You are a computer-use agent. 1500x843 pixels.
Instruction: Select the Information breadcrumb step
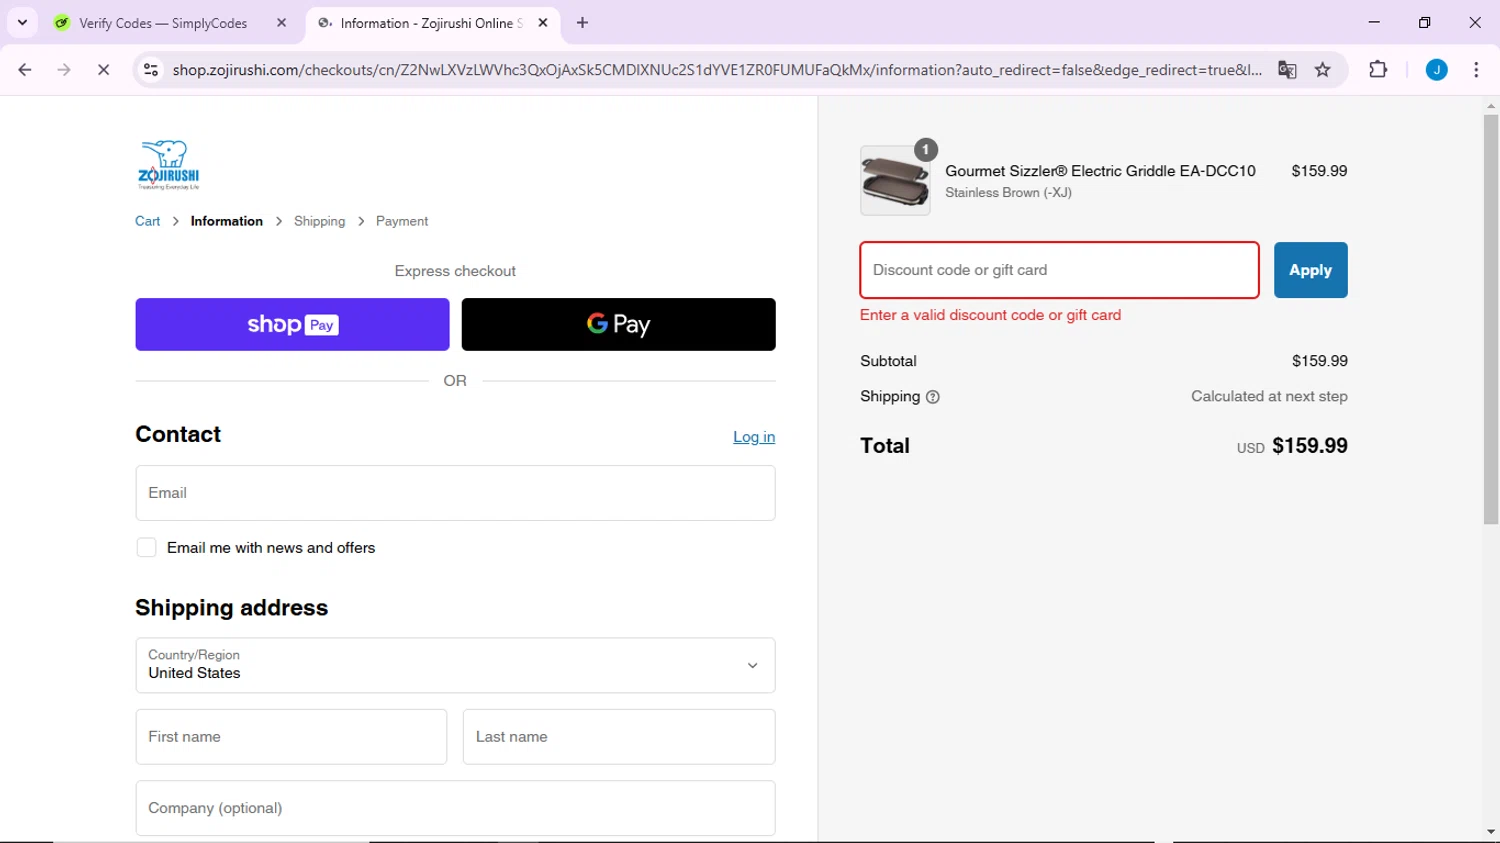click(x=227, y=221)
